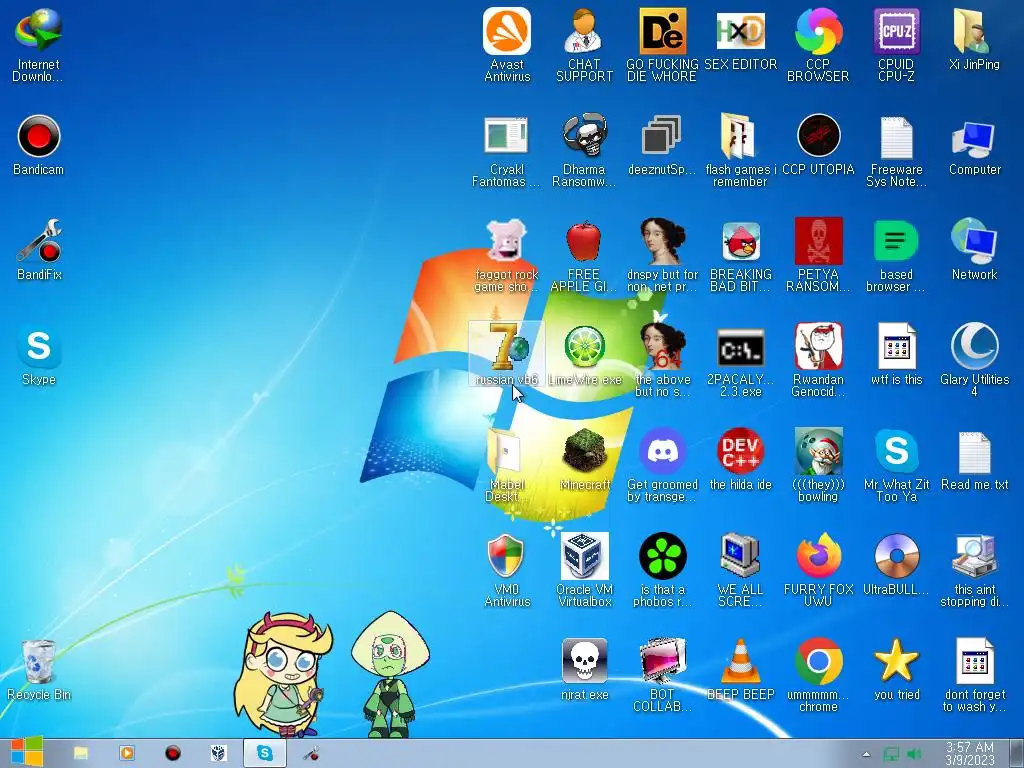This screenshot has width=1024, height=768.
Task: Switch to Skype in the taskbar
Action: [264, 753]
